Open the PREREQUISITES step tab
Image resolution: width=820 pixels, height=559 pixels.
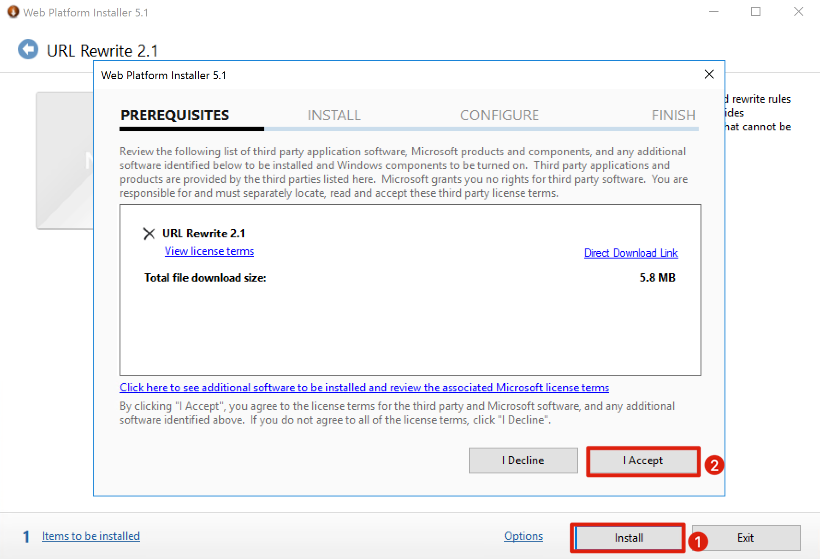(x=175, y=115)
